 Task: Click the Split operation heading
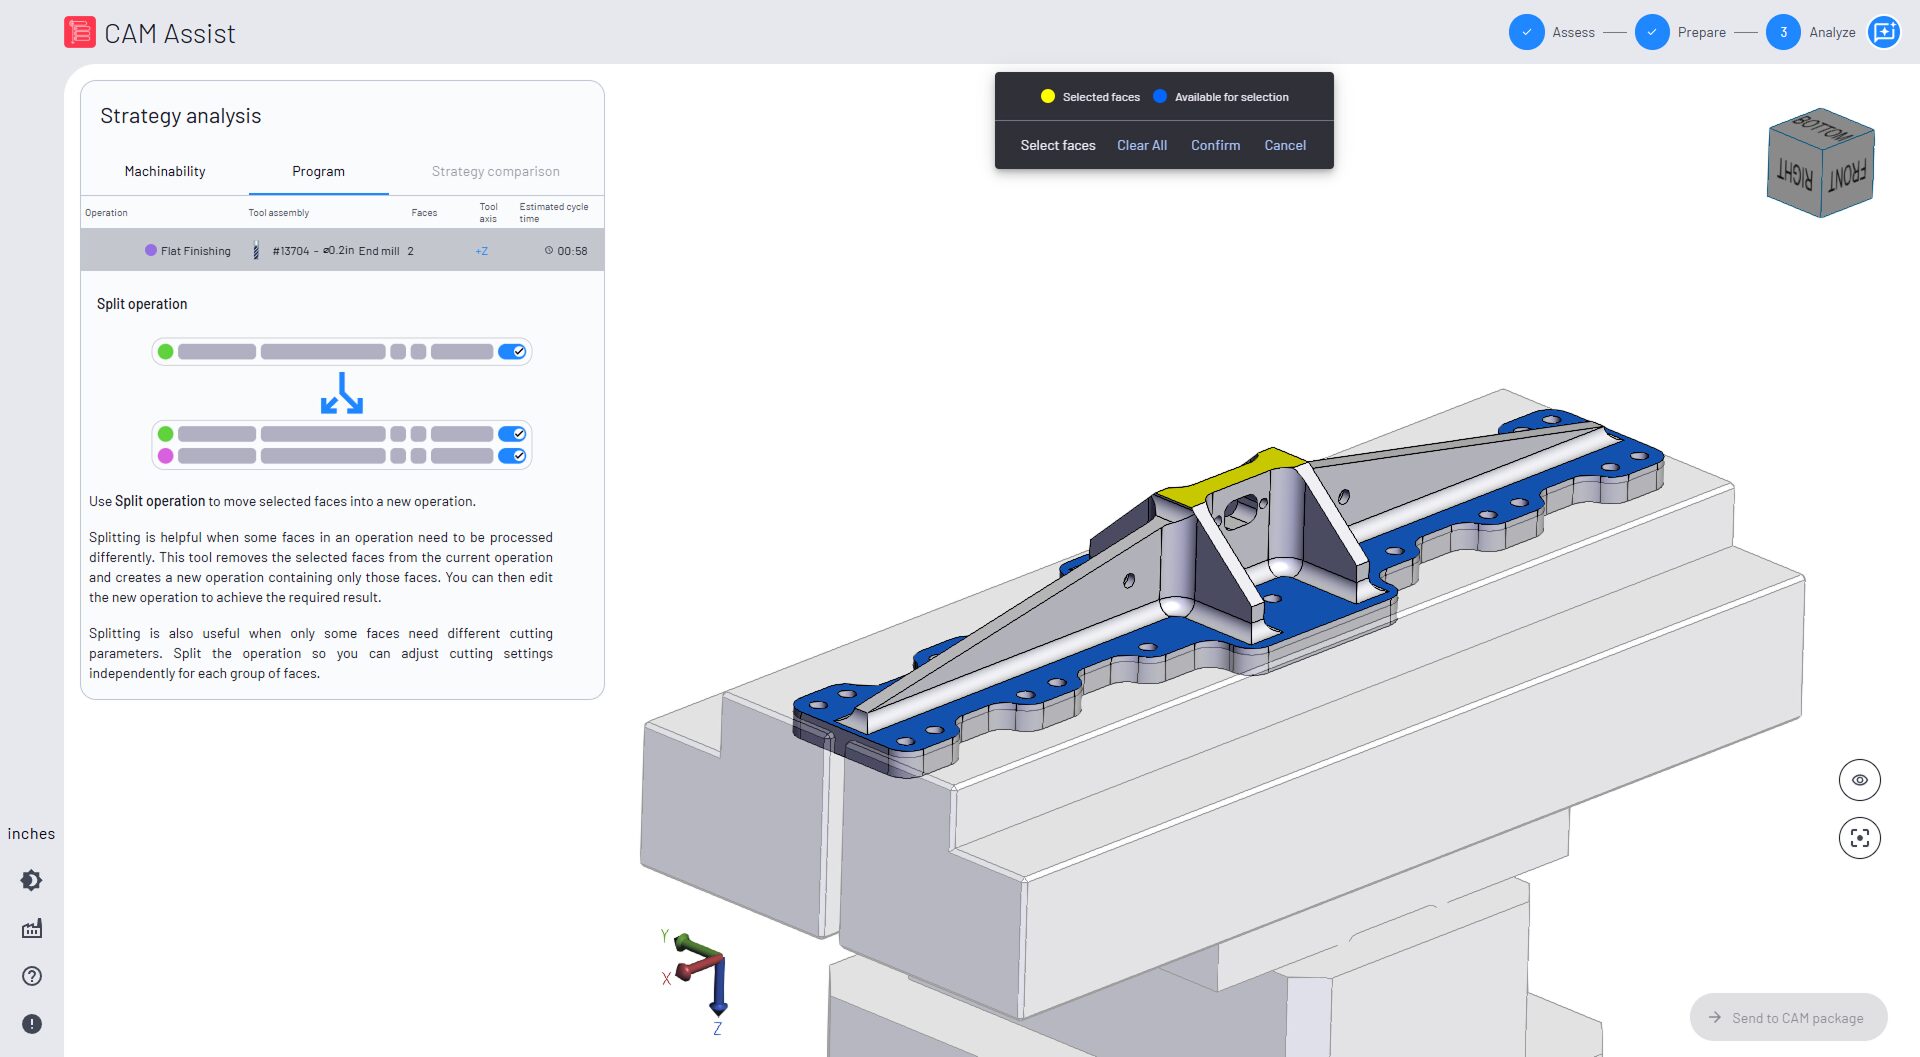click(142, 304)
